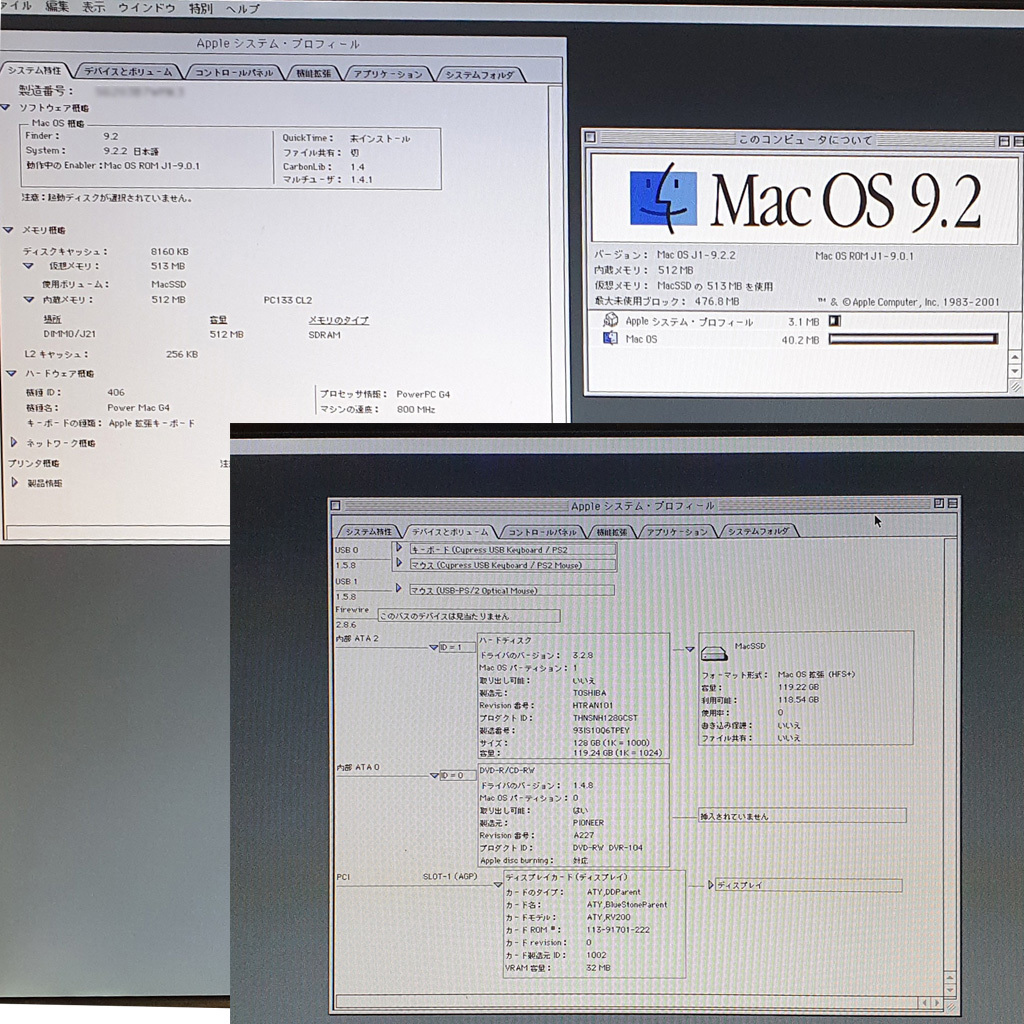
Task: Click close box of the profiler window listing USB devices
Action: click(336, 505)
